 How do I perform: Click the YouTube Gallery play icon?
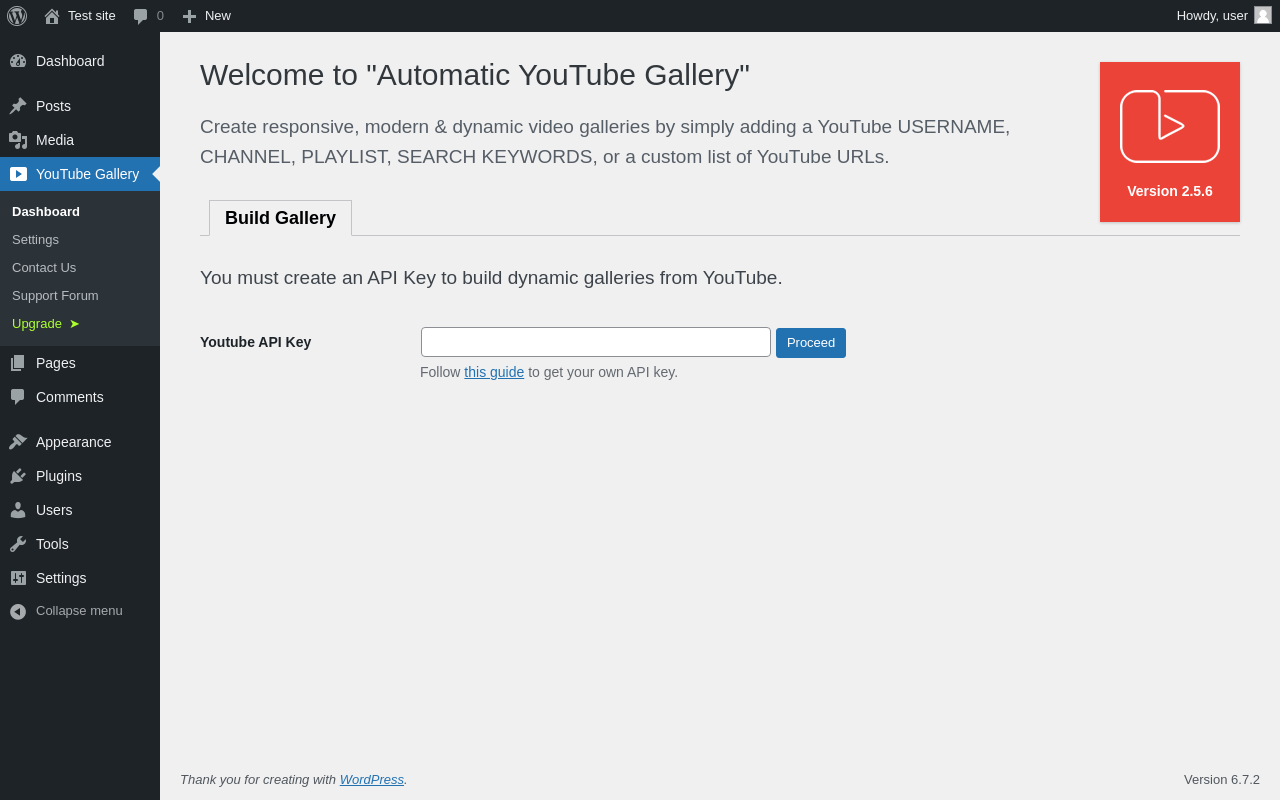tap(18, 174)
